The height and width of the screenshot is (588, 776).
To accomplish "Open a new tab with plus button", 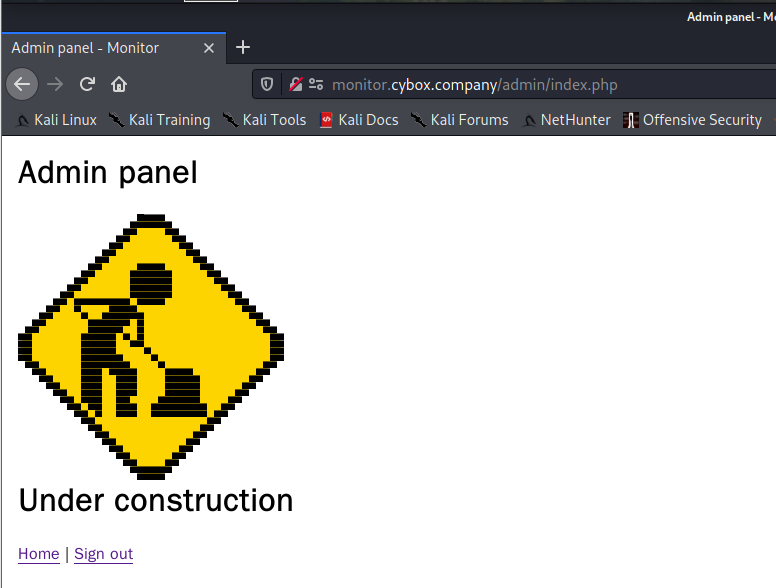I will point(242,48).
